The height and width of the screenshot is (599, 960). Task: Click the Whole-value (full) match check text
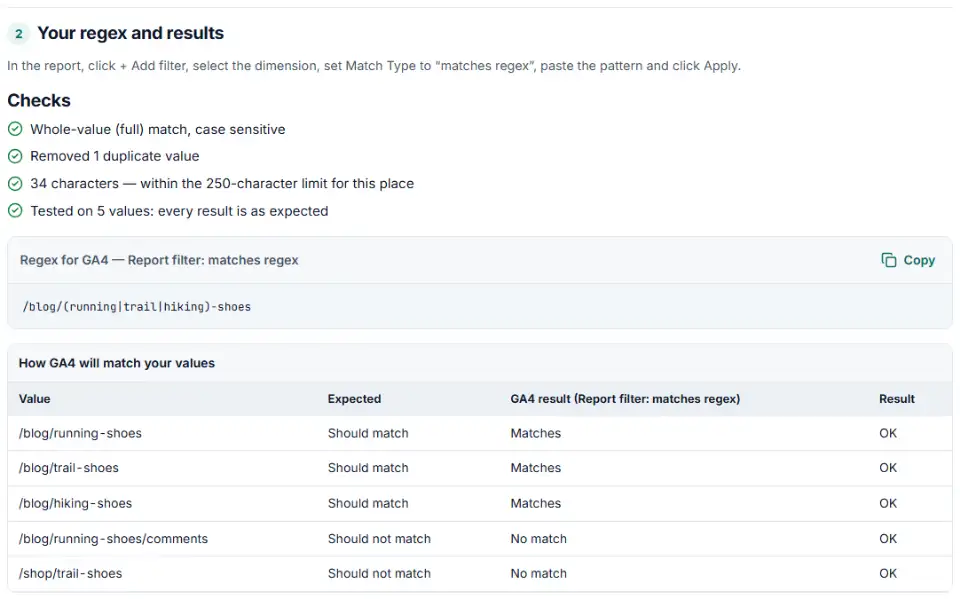coord(158,129)
